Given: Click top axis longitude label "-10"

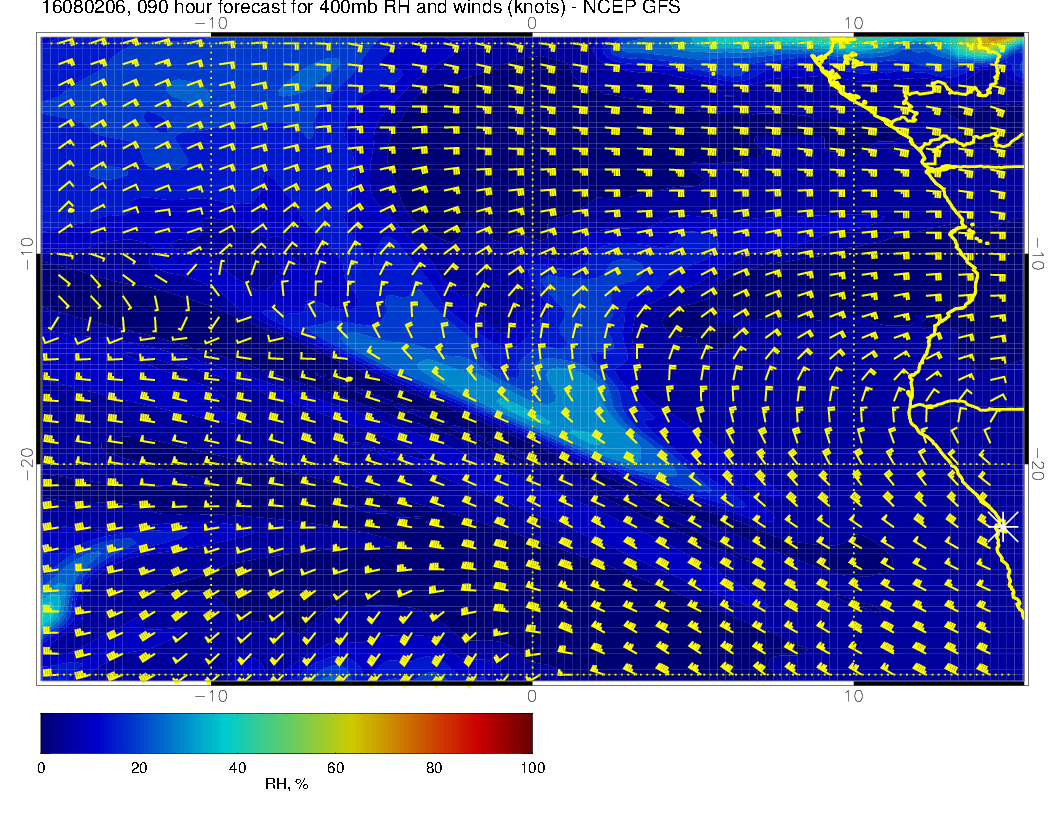Looking at the screenshot, I should coord(211,24).
